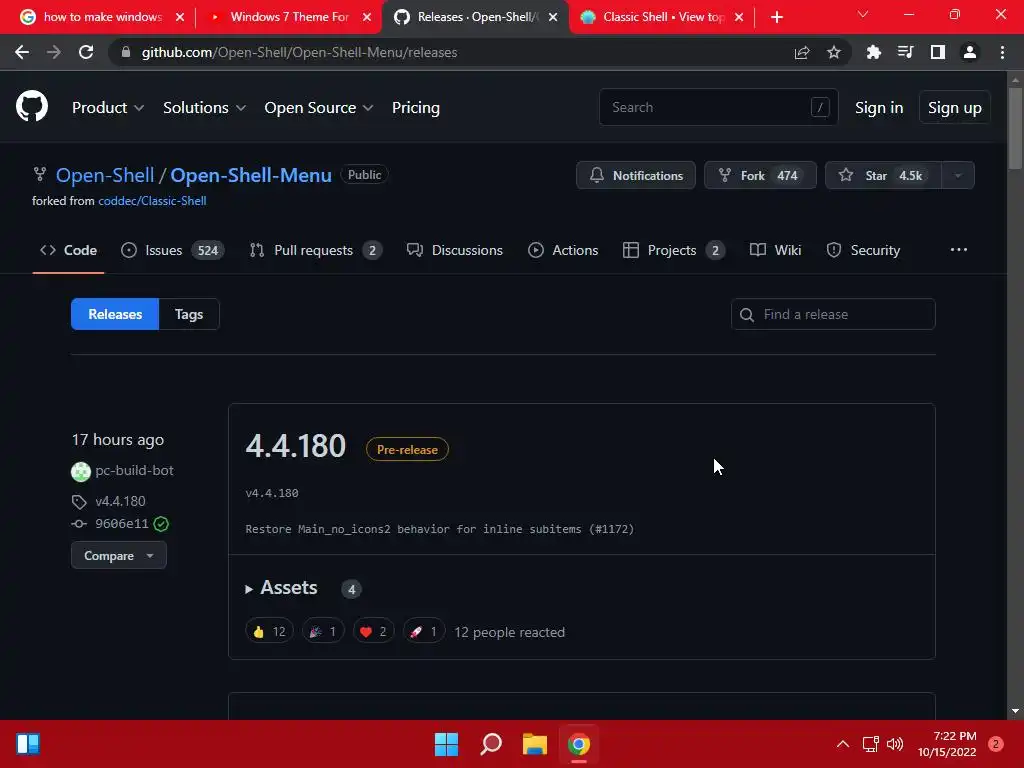1024x768 pixels.
Task: Toggle the thumbs up reaction with 12
Action: coord(269,632)
